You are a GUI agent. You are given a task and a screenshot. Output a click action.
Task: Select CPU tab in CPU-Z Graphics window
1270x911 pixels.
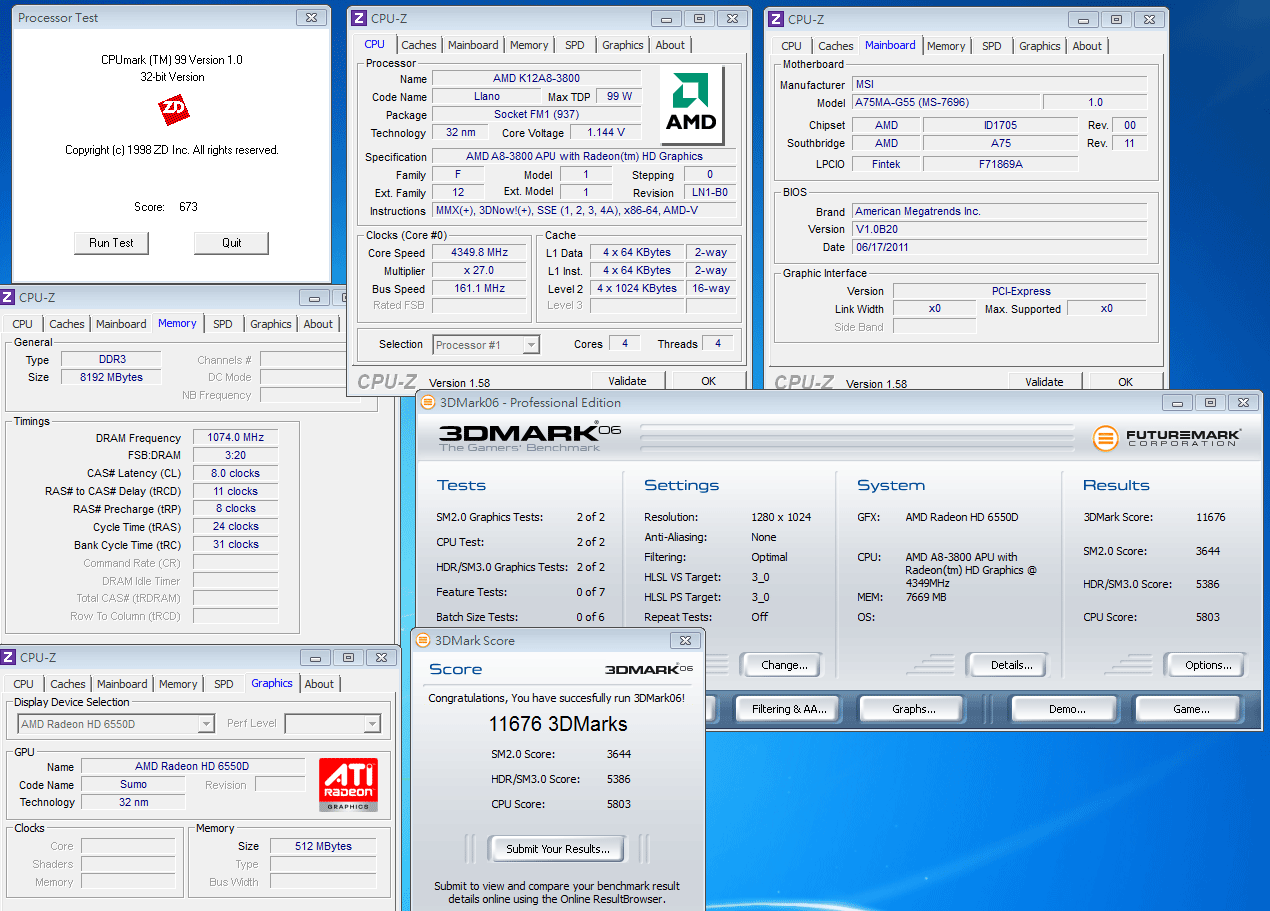click(24, 684)
